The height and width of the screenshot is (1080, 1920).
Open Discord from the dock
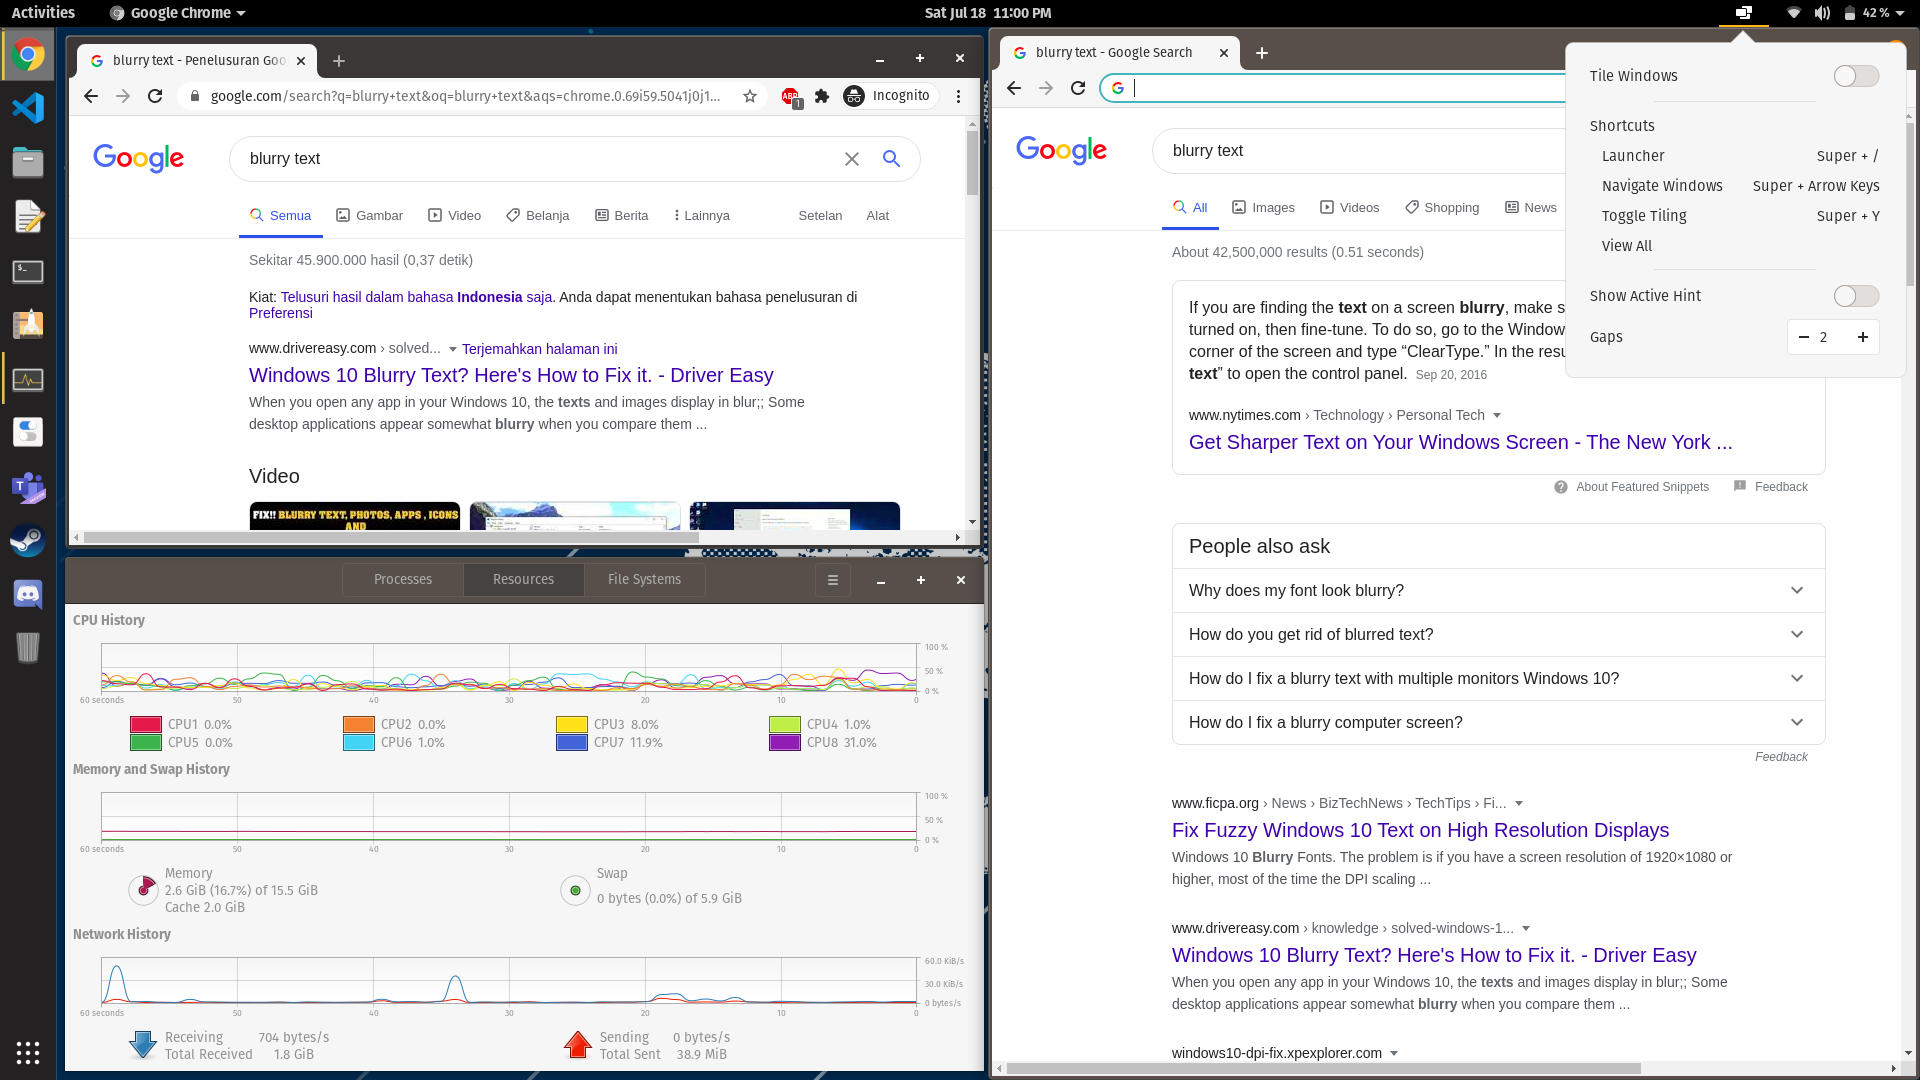[x=28, y=594]
